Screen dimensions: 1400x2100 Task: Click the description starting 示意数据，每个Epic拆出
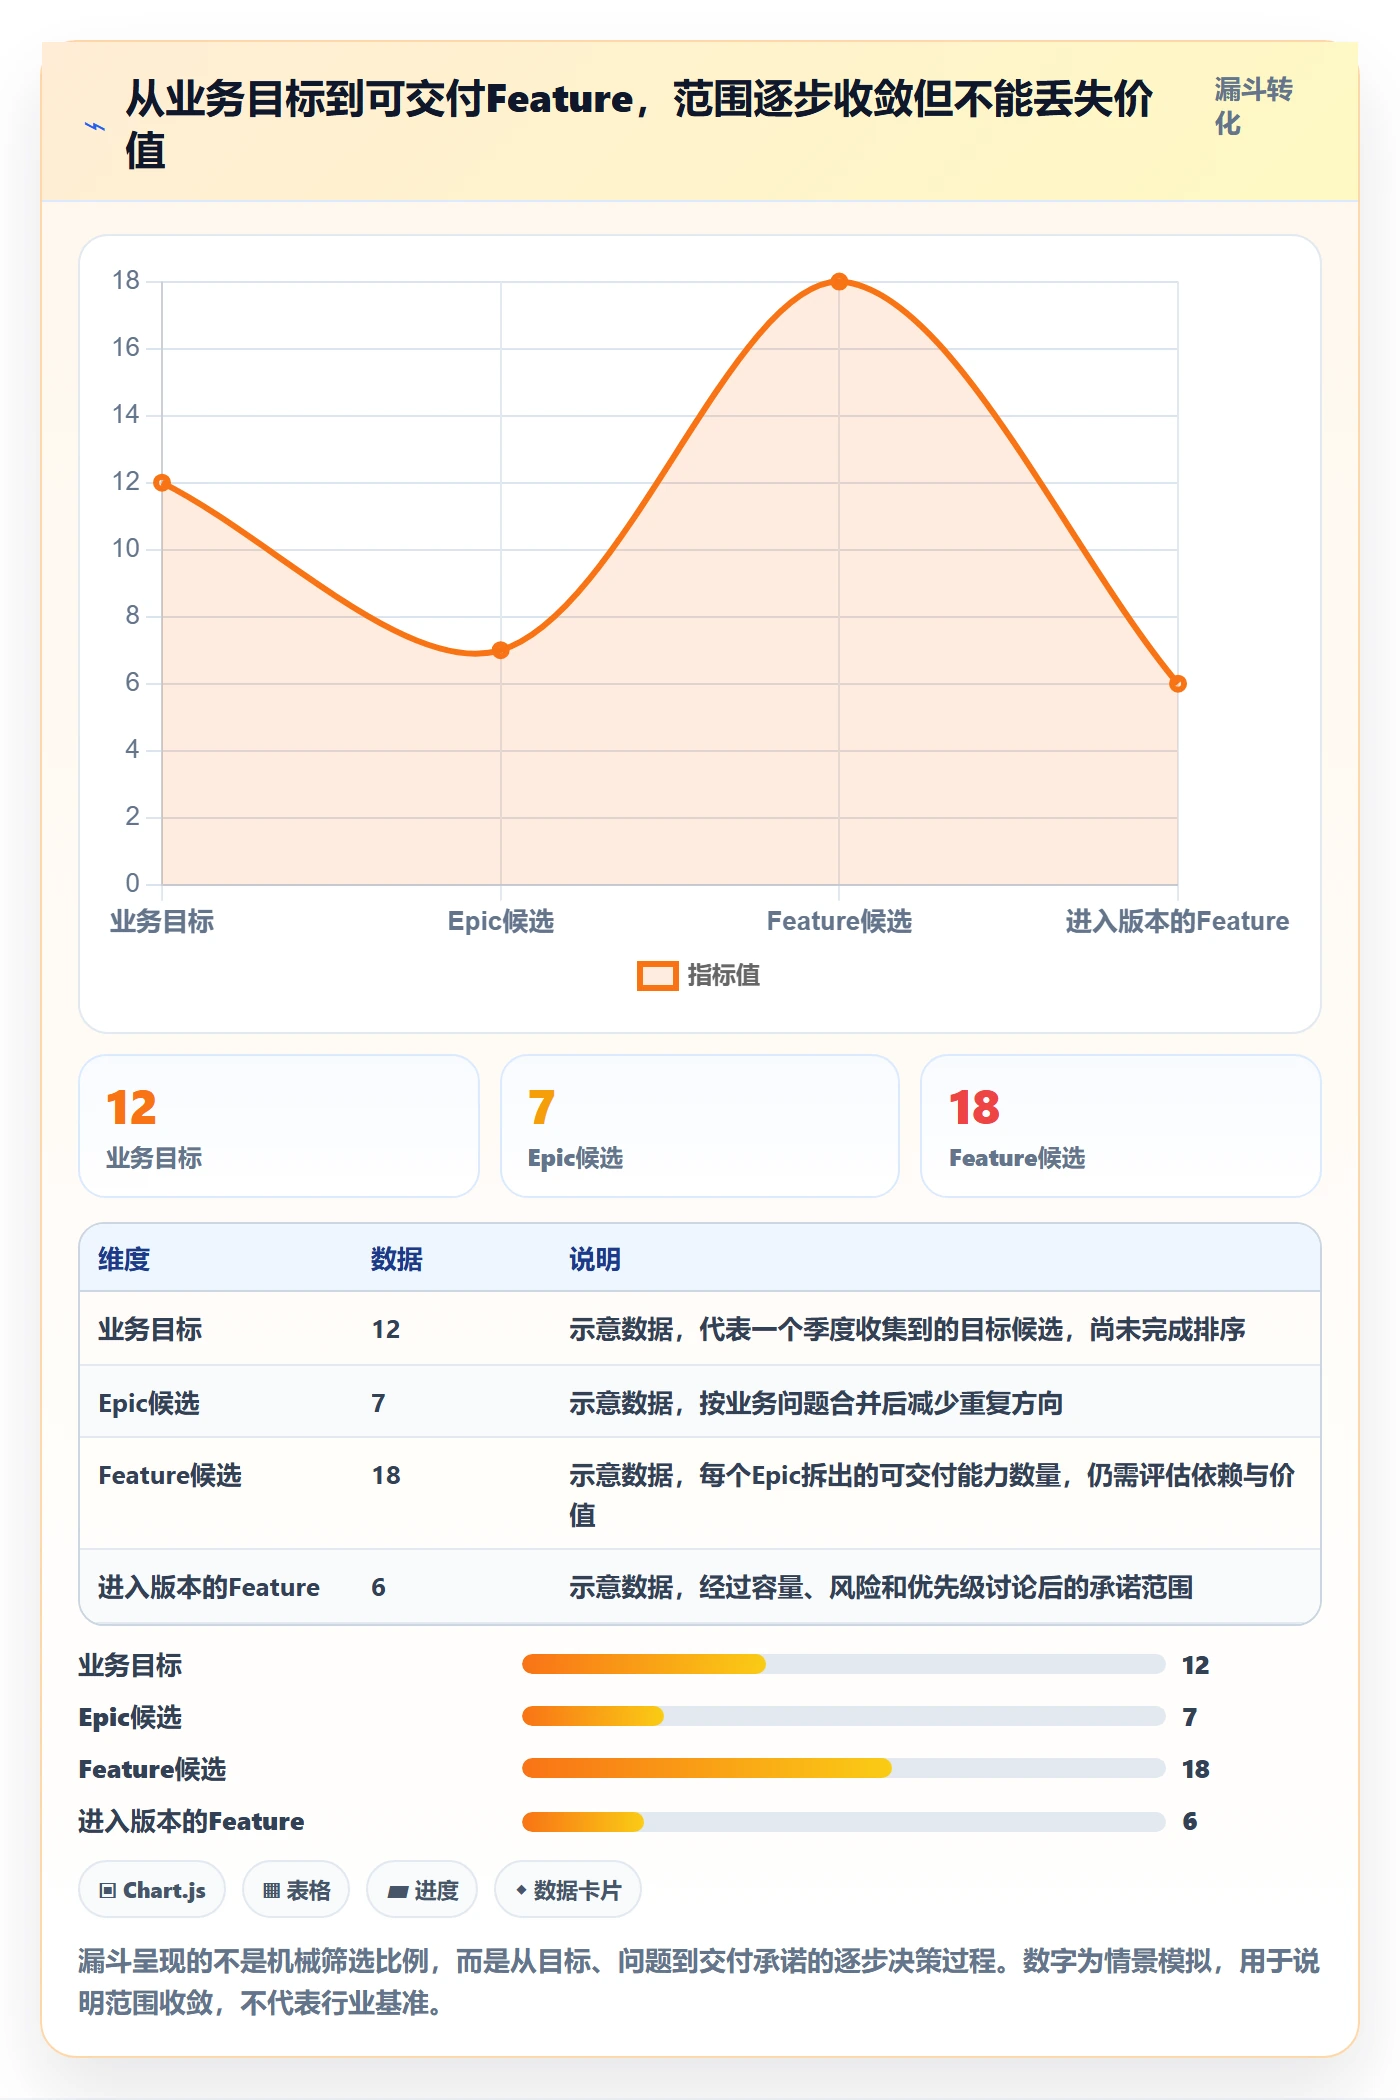[932, 1494]
